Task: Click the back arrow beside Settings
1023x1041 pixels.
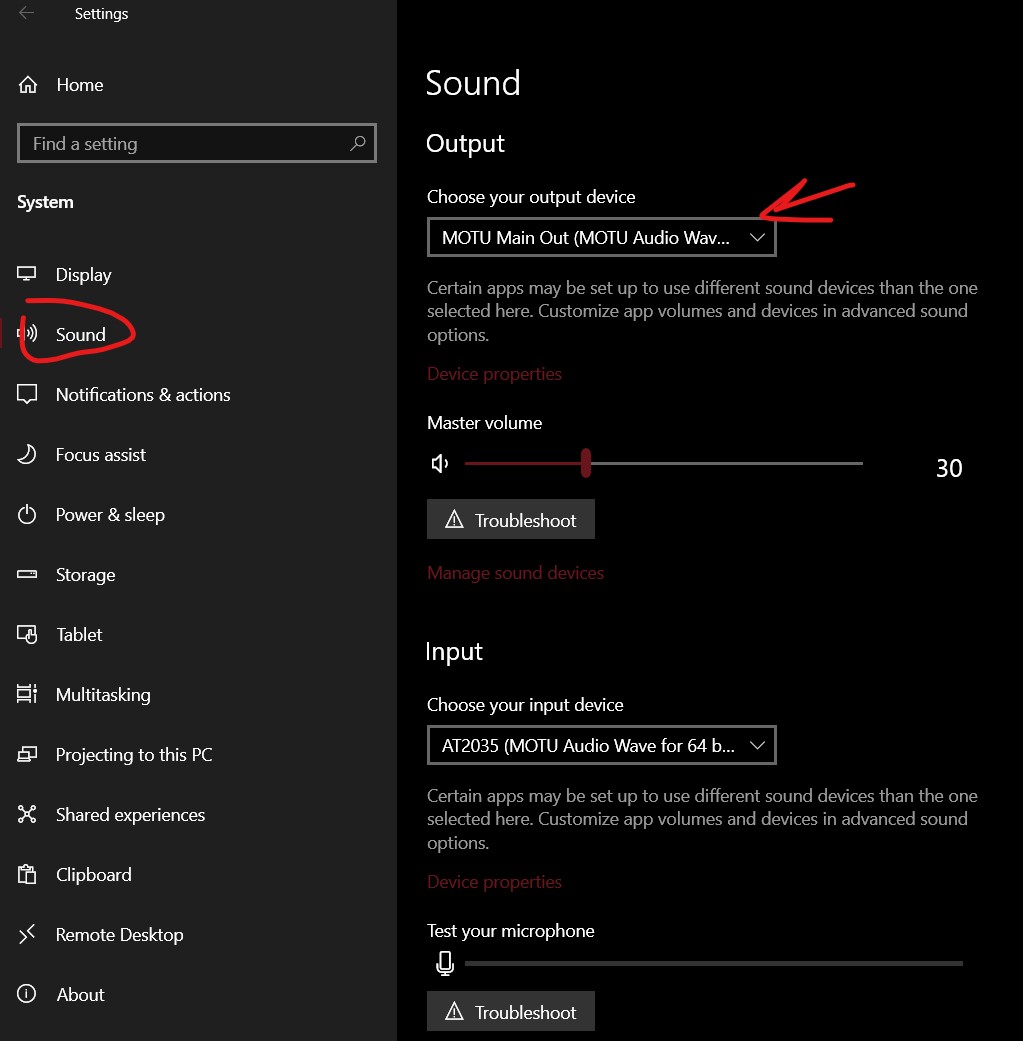Action: coord(26,13)
